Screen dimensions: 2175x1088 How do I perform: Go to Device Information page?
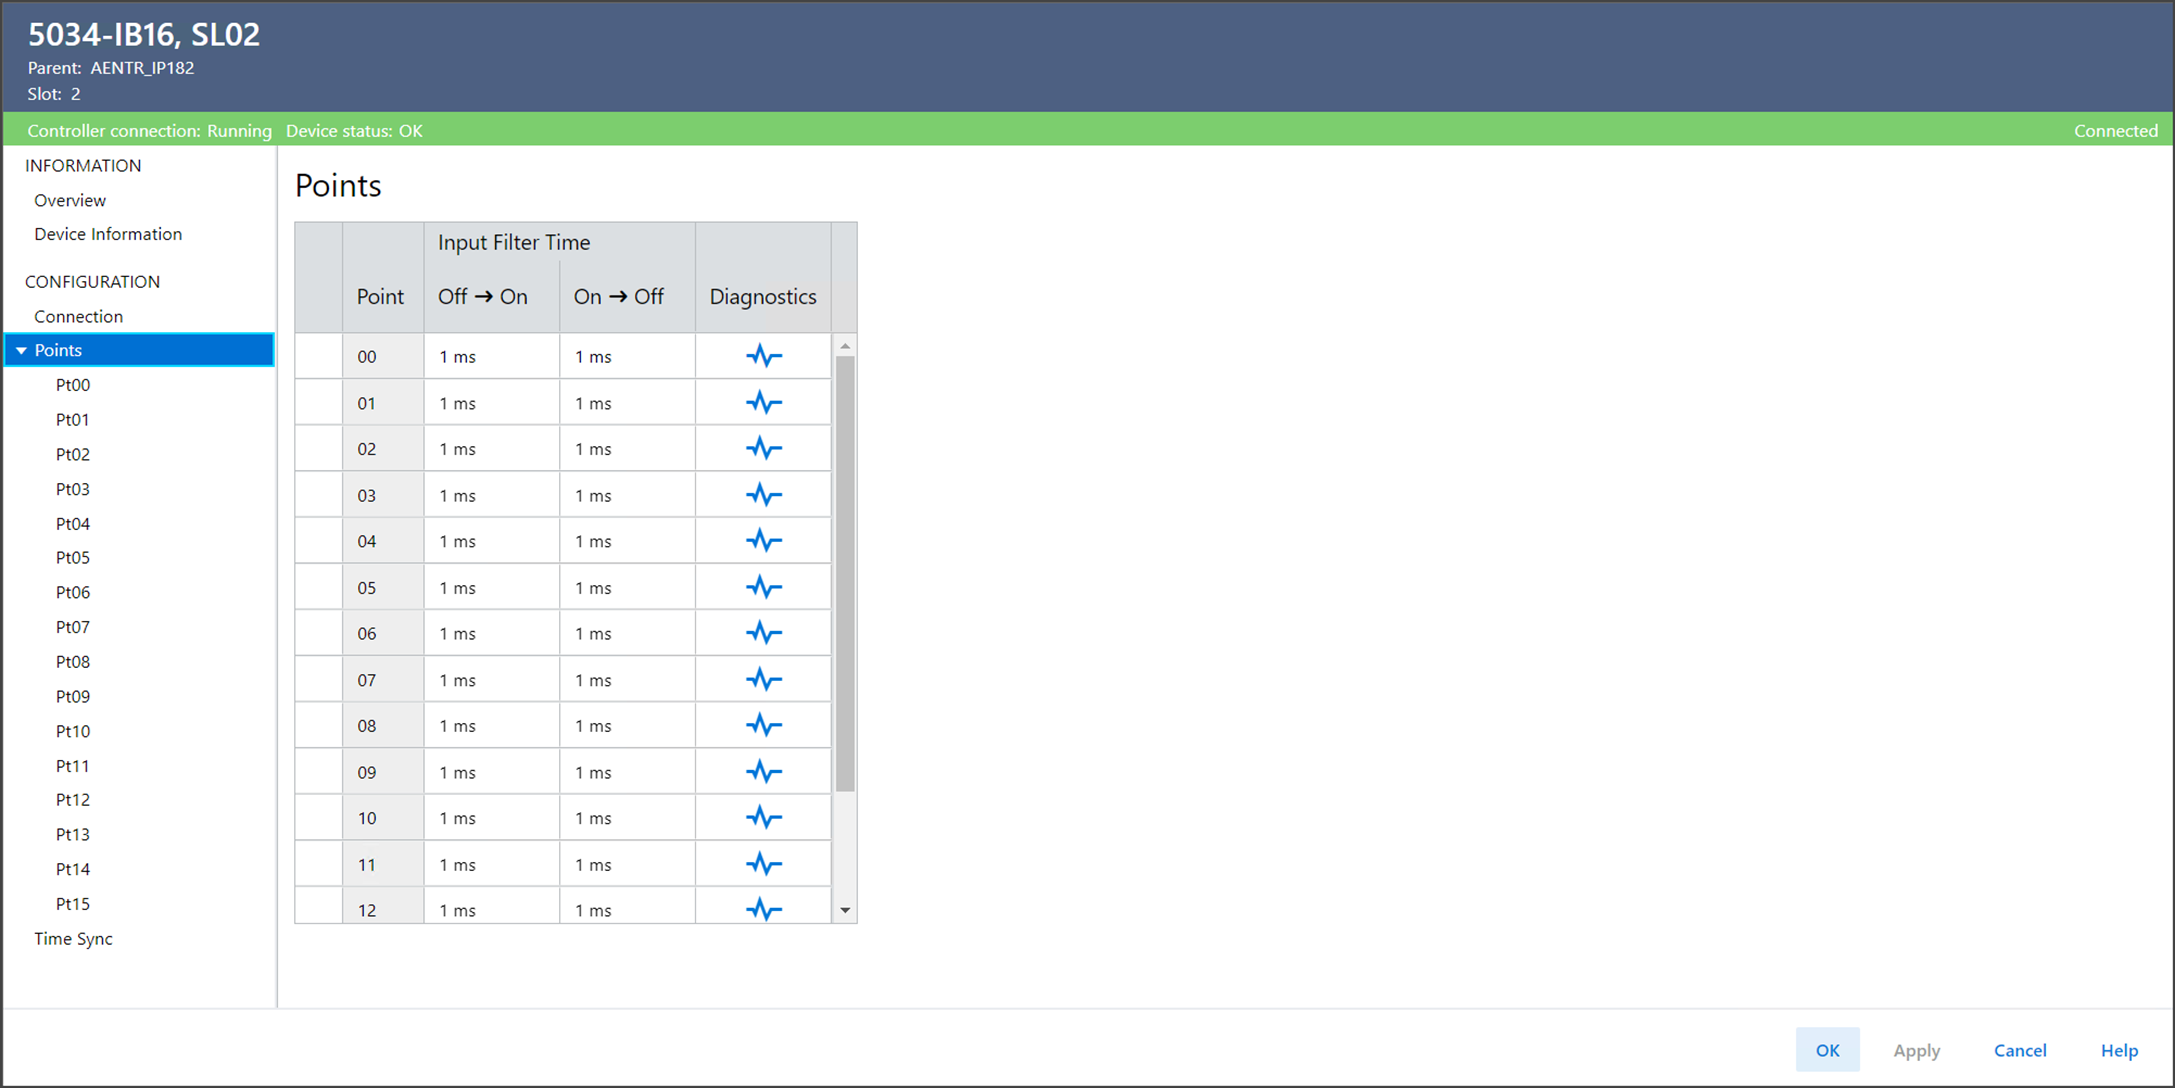point(108,234)
